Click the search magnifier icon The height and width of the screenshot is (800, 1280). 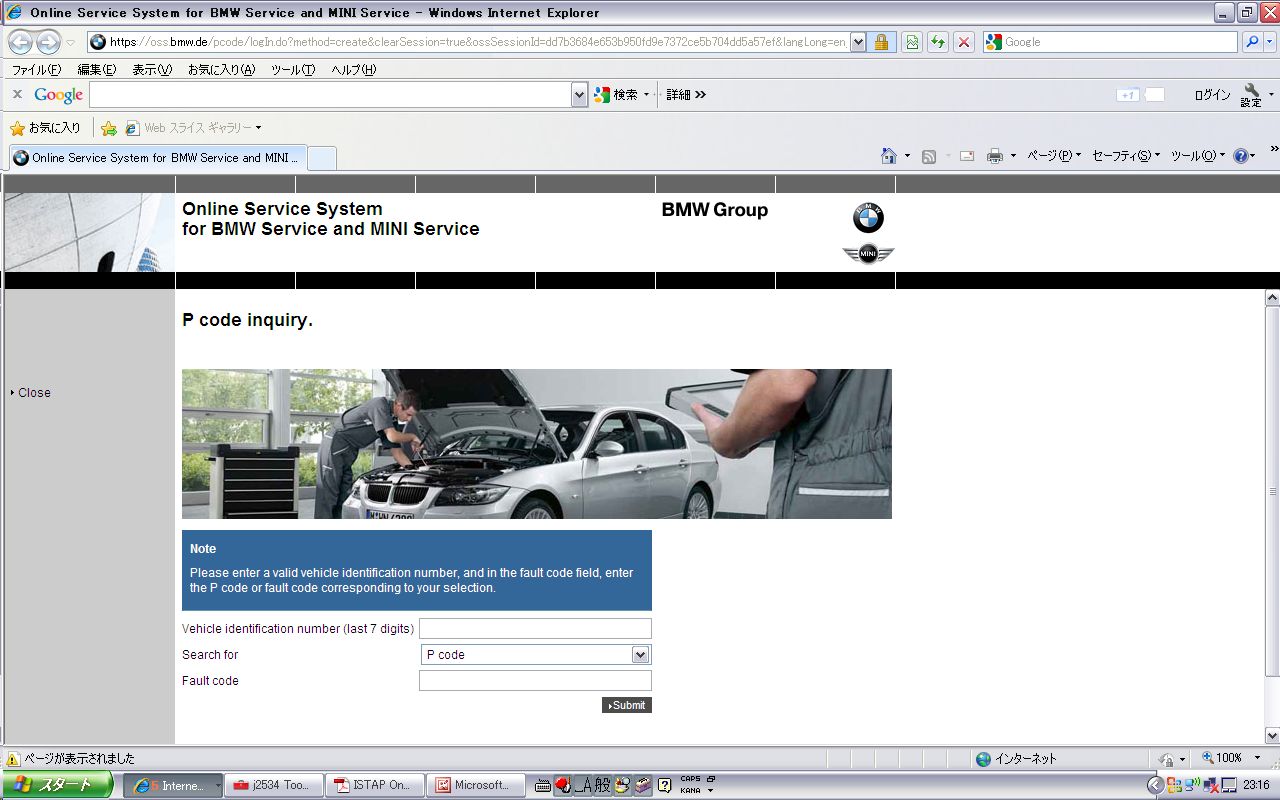(x=1252, y=42)
